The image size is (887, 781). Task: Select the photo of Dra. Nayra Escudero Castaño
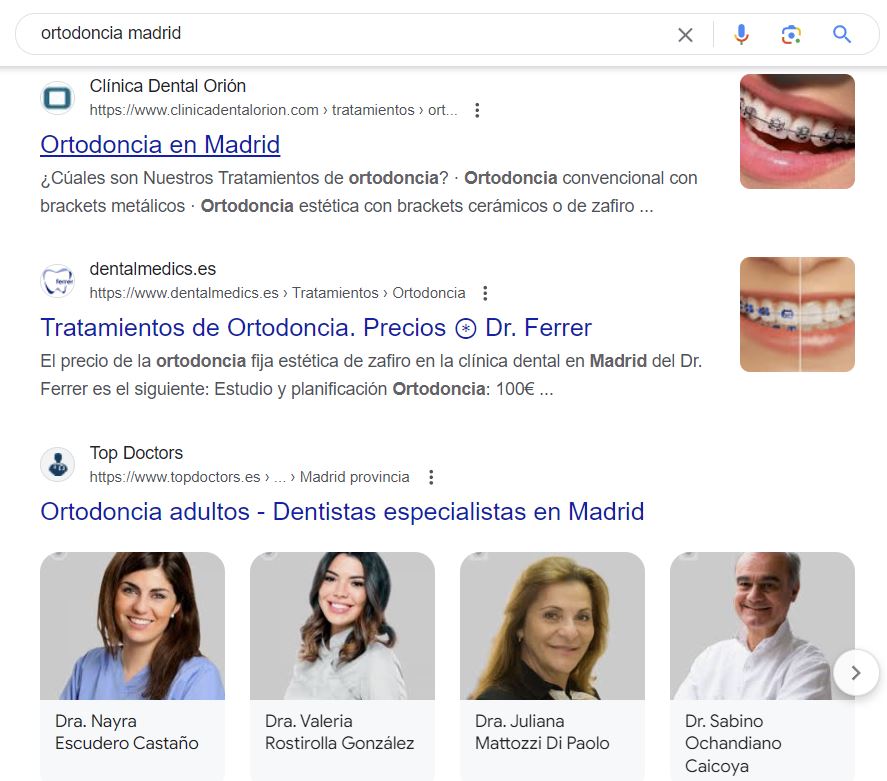(x=132, y=626)
